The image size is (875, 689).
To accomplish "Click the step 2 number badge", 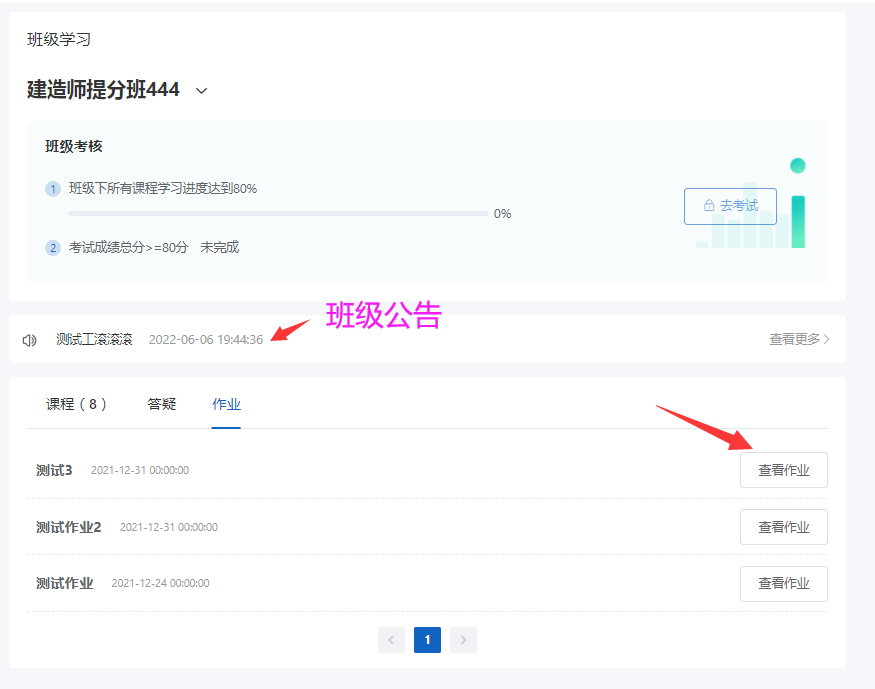I will (53, 248).
